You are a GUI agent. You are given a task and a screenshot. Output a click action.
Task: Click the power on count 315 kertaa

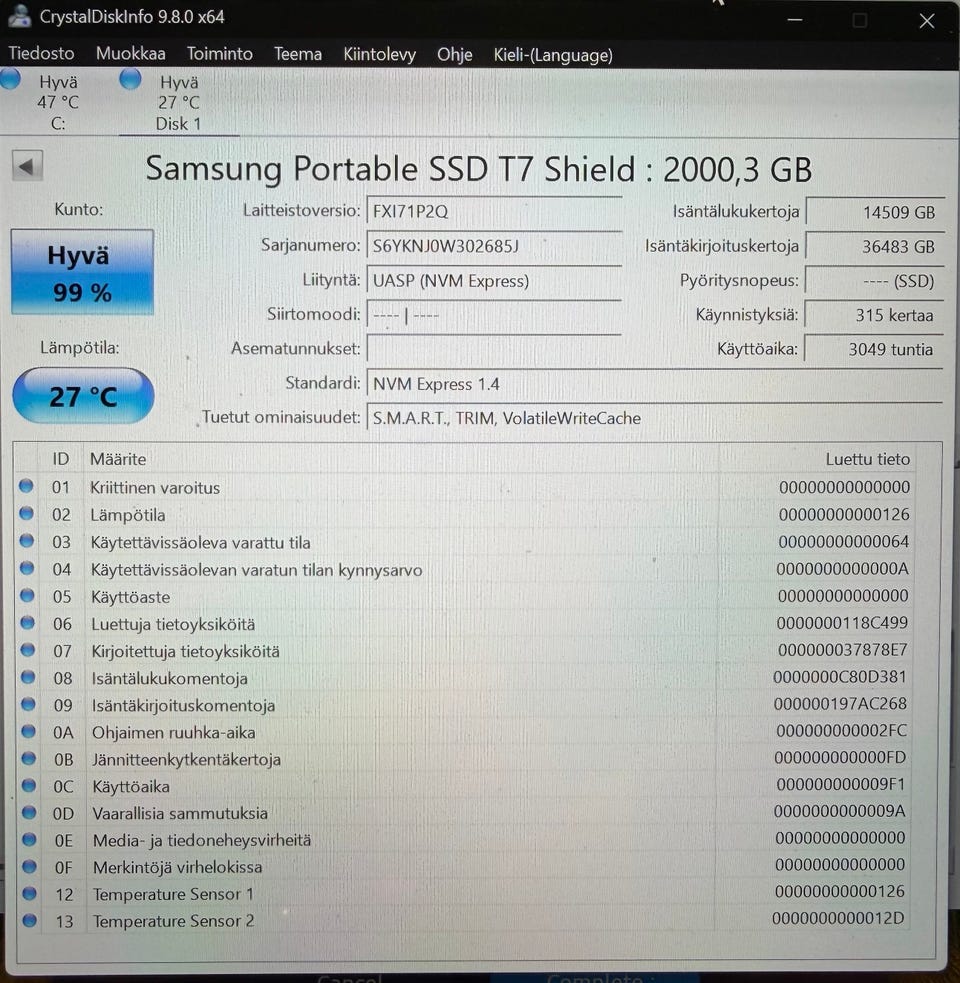[875, 315]
